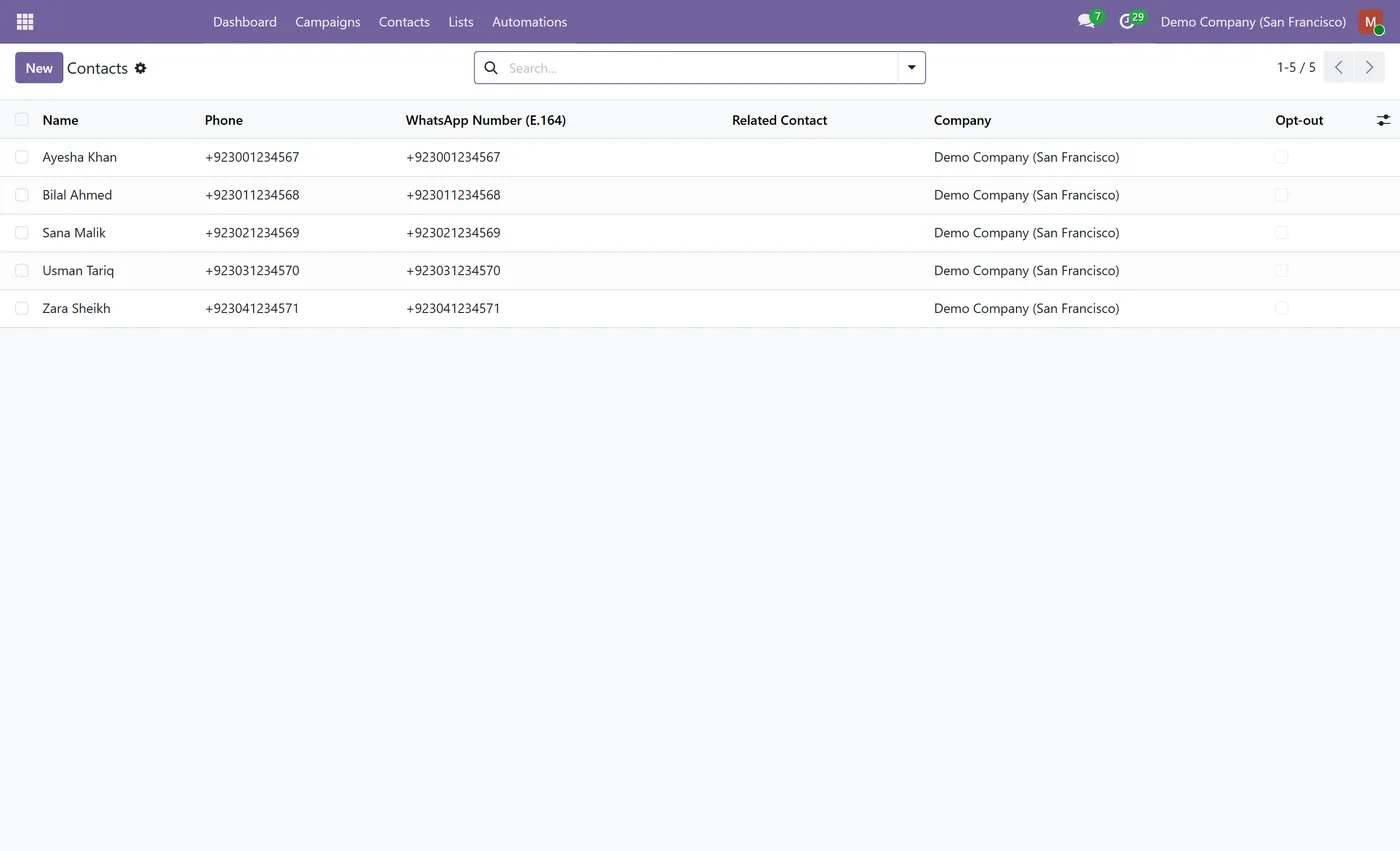Open the Demo Company switcher
Image resolution: width=1400 pixels, height=851 pixels.
coord(1253,22)
